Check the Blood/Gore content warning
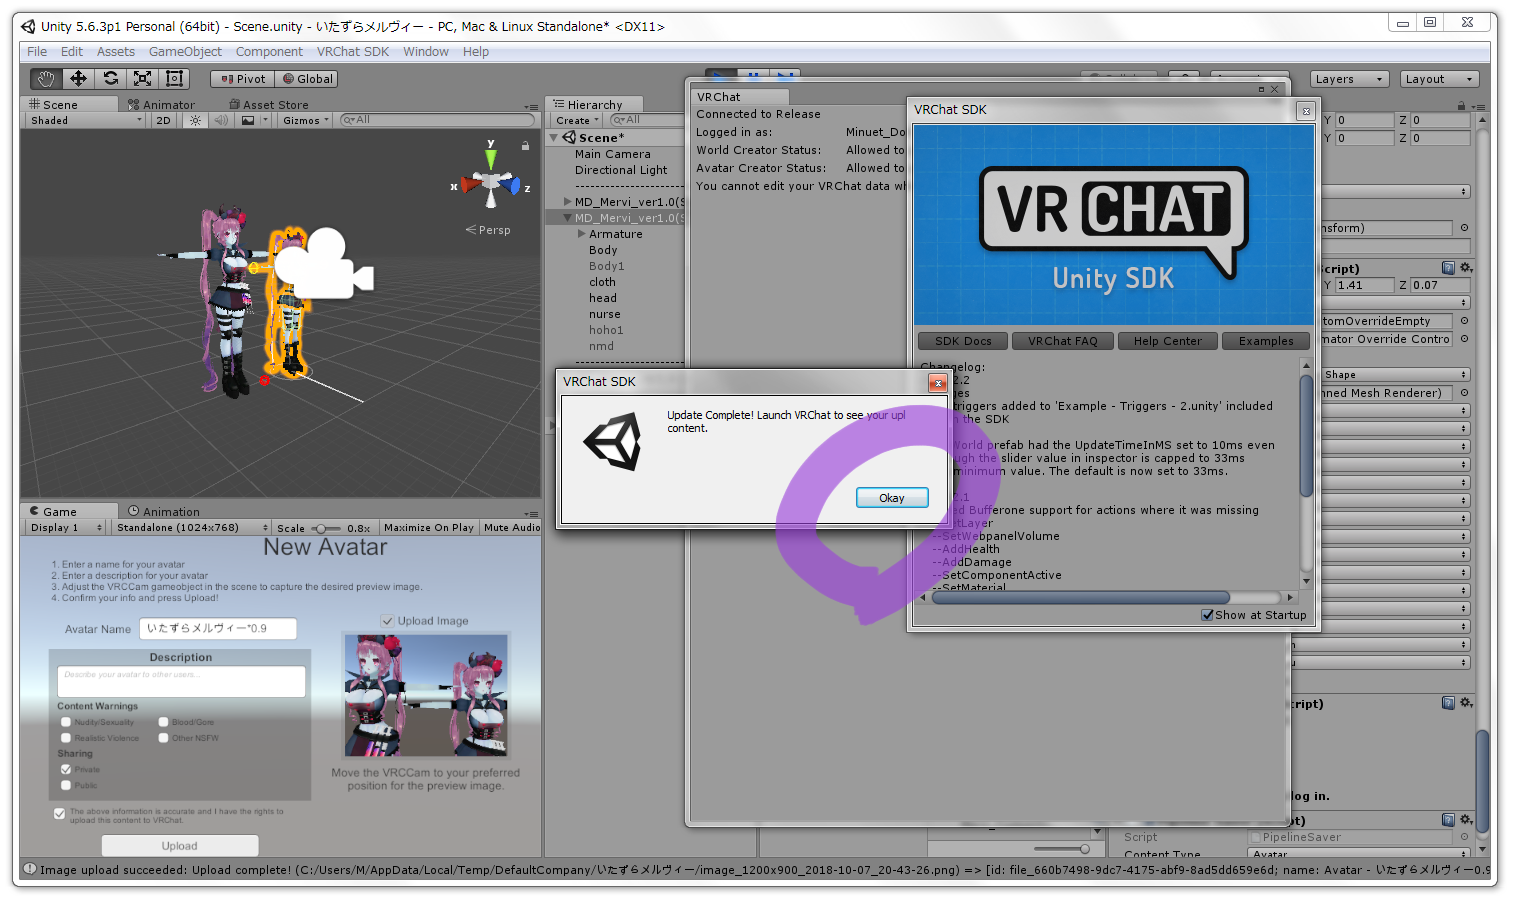The height and width of the screenshot is (905, 1516). (x=164, y=722)
